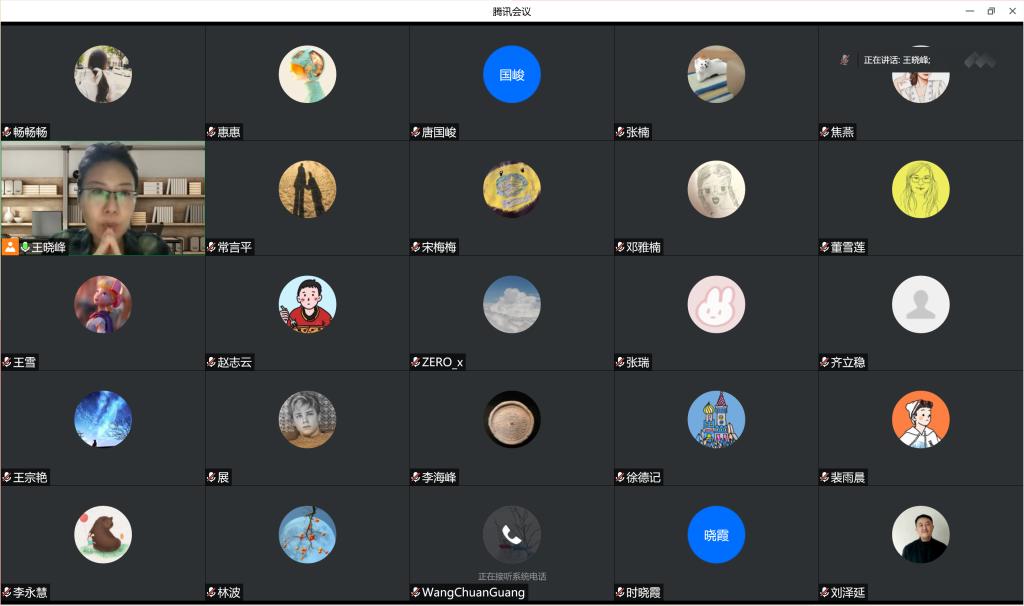Click the 正在讲话: 王晓峰 speaker banner
The width and height of the screenshot is (1024, 606).
pyautogui.click(x=897, y=60)
